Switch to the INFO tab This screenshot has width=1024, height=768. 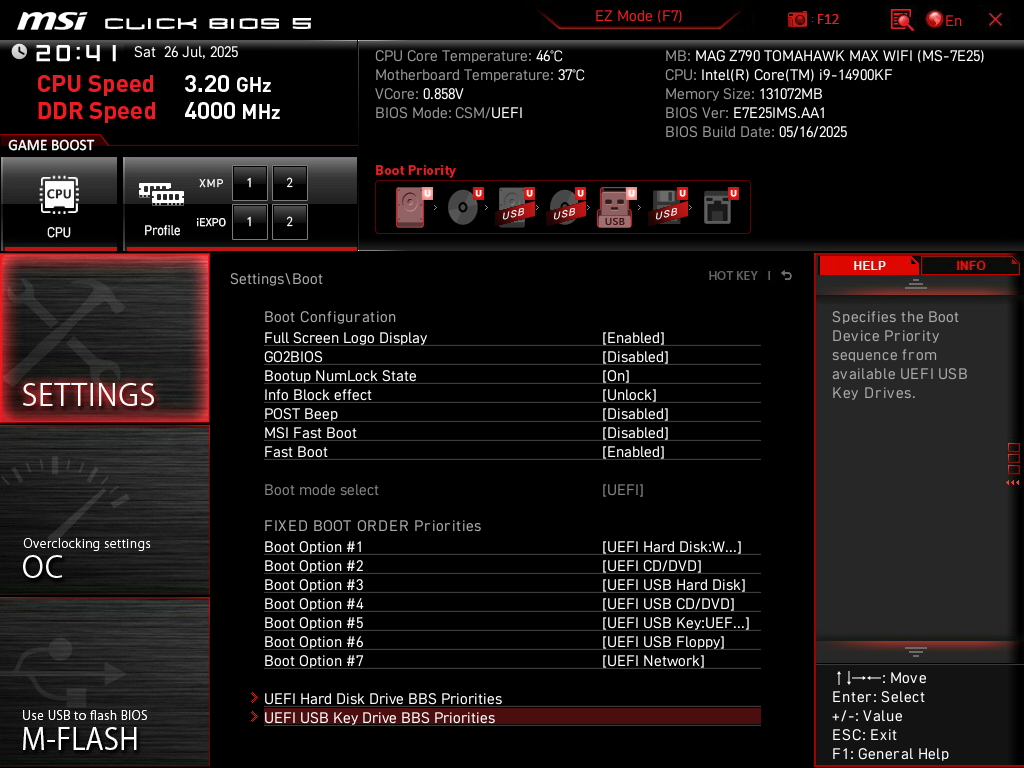point(970,265)
